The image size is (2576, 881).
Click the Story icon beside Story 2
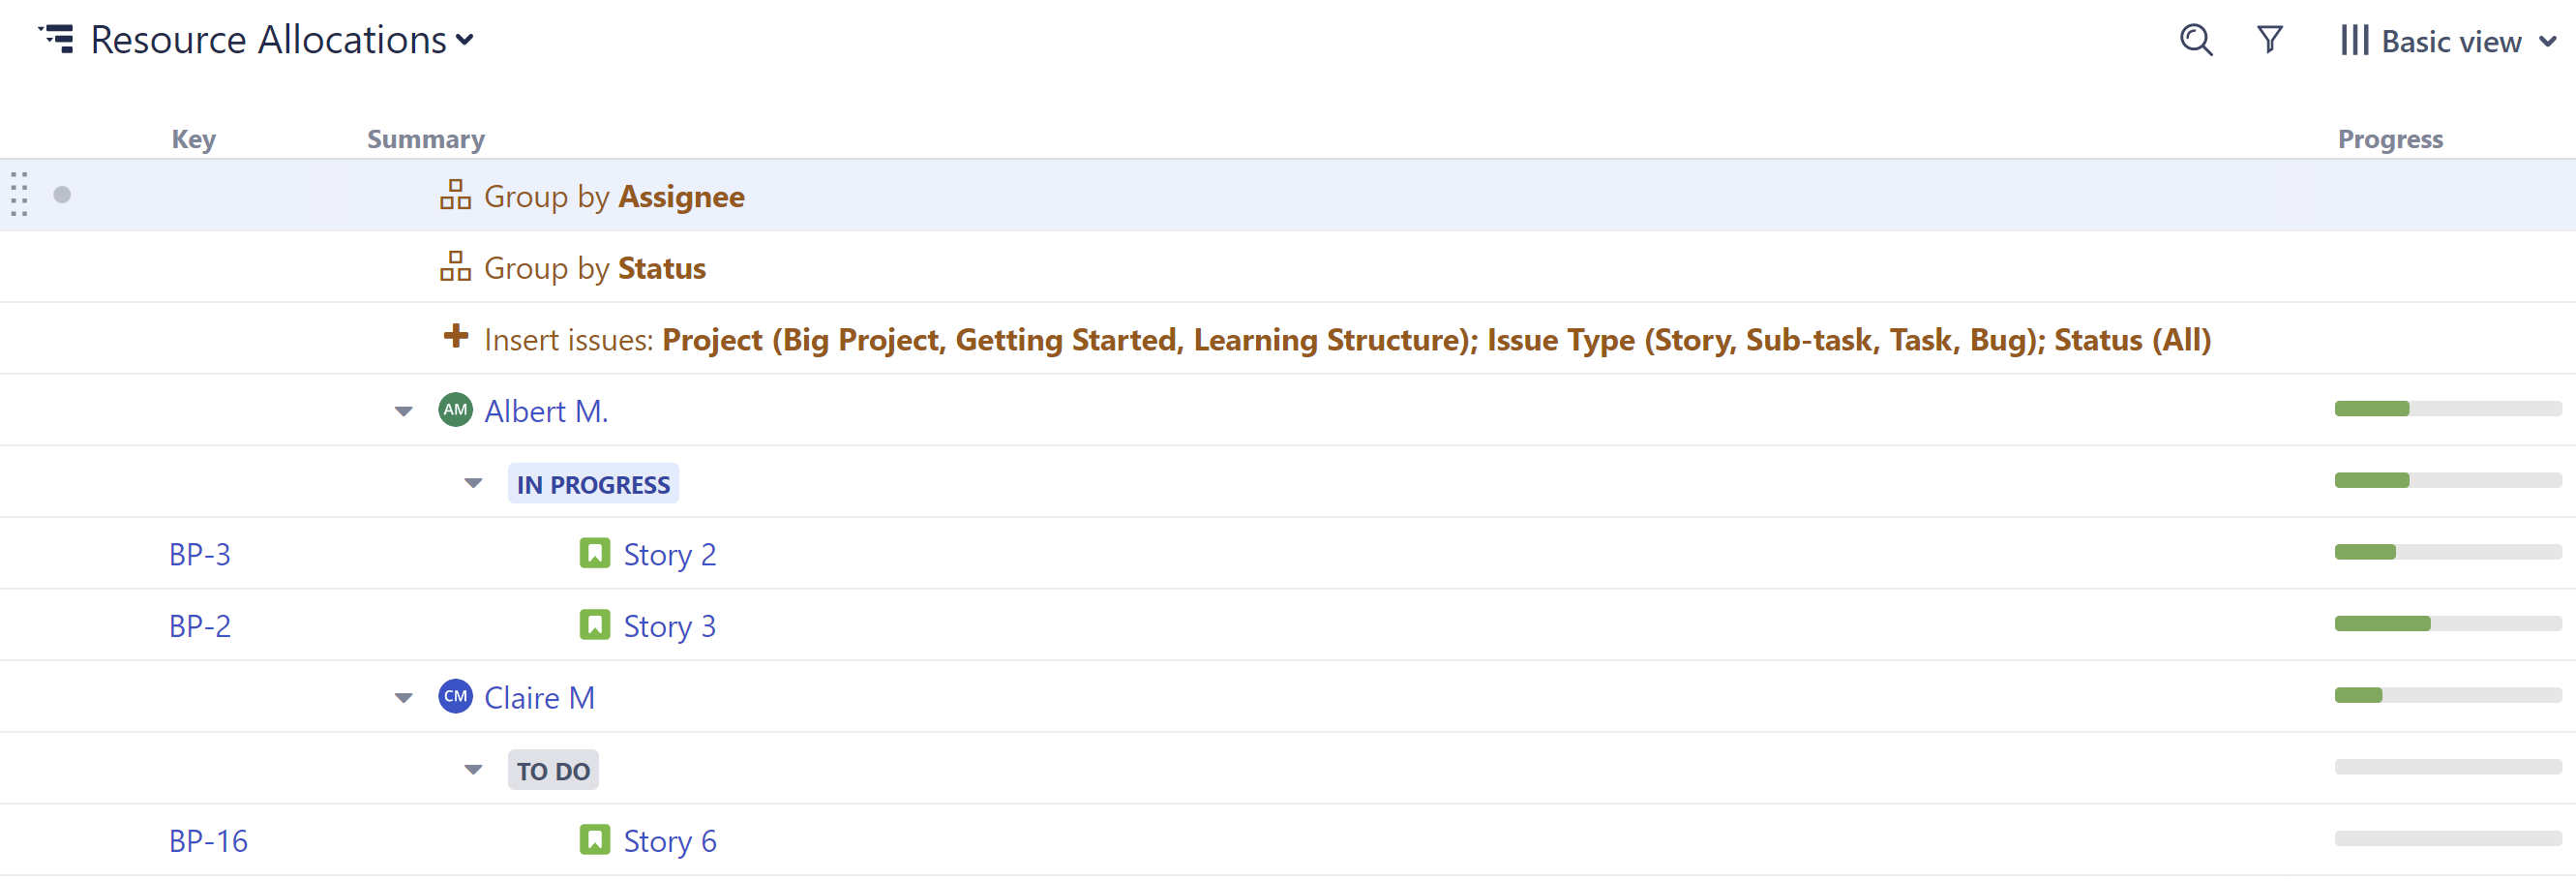[x=595, y=553]
